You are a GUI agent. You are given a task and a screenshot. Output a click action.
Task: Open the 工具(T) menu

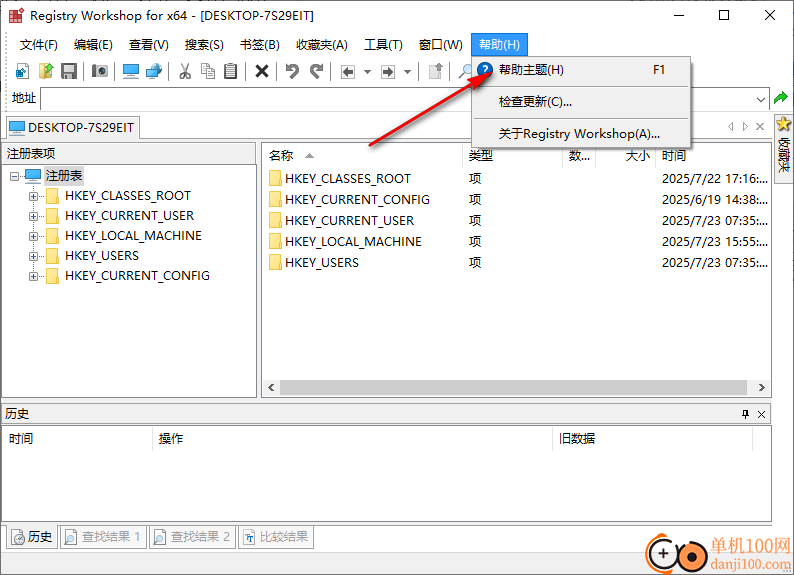pos(383,45)
